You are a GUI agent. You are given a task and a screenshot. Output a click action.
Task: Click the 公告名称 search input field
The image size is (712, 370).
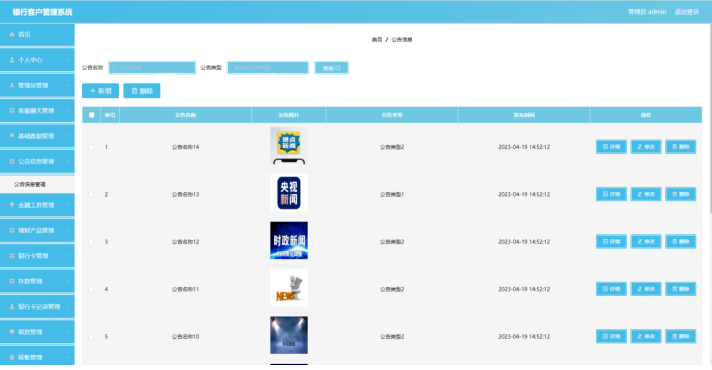(x=152, y=68)
